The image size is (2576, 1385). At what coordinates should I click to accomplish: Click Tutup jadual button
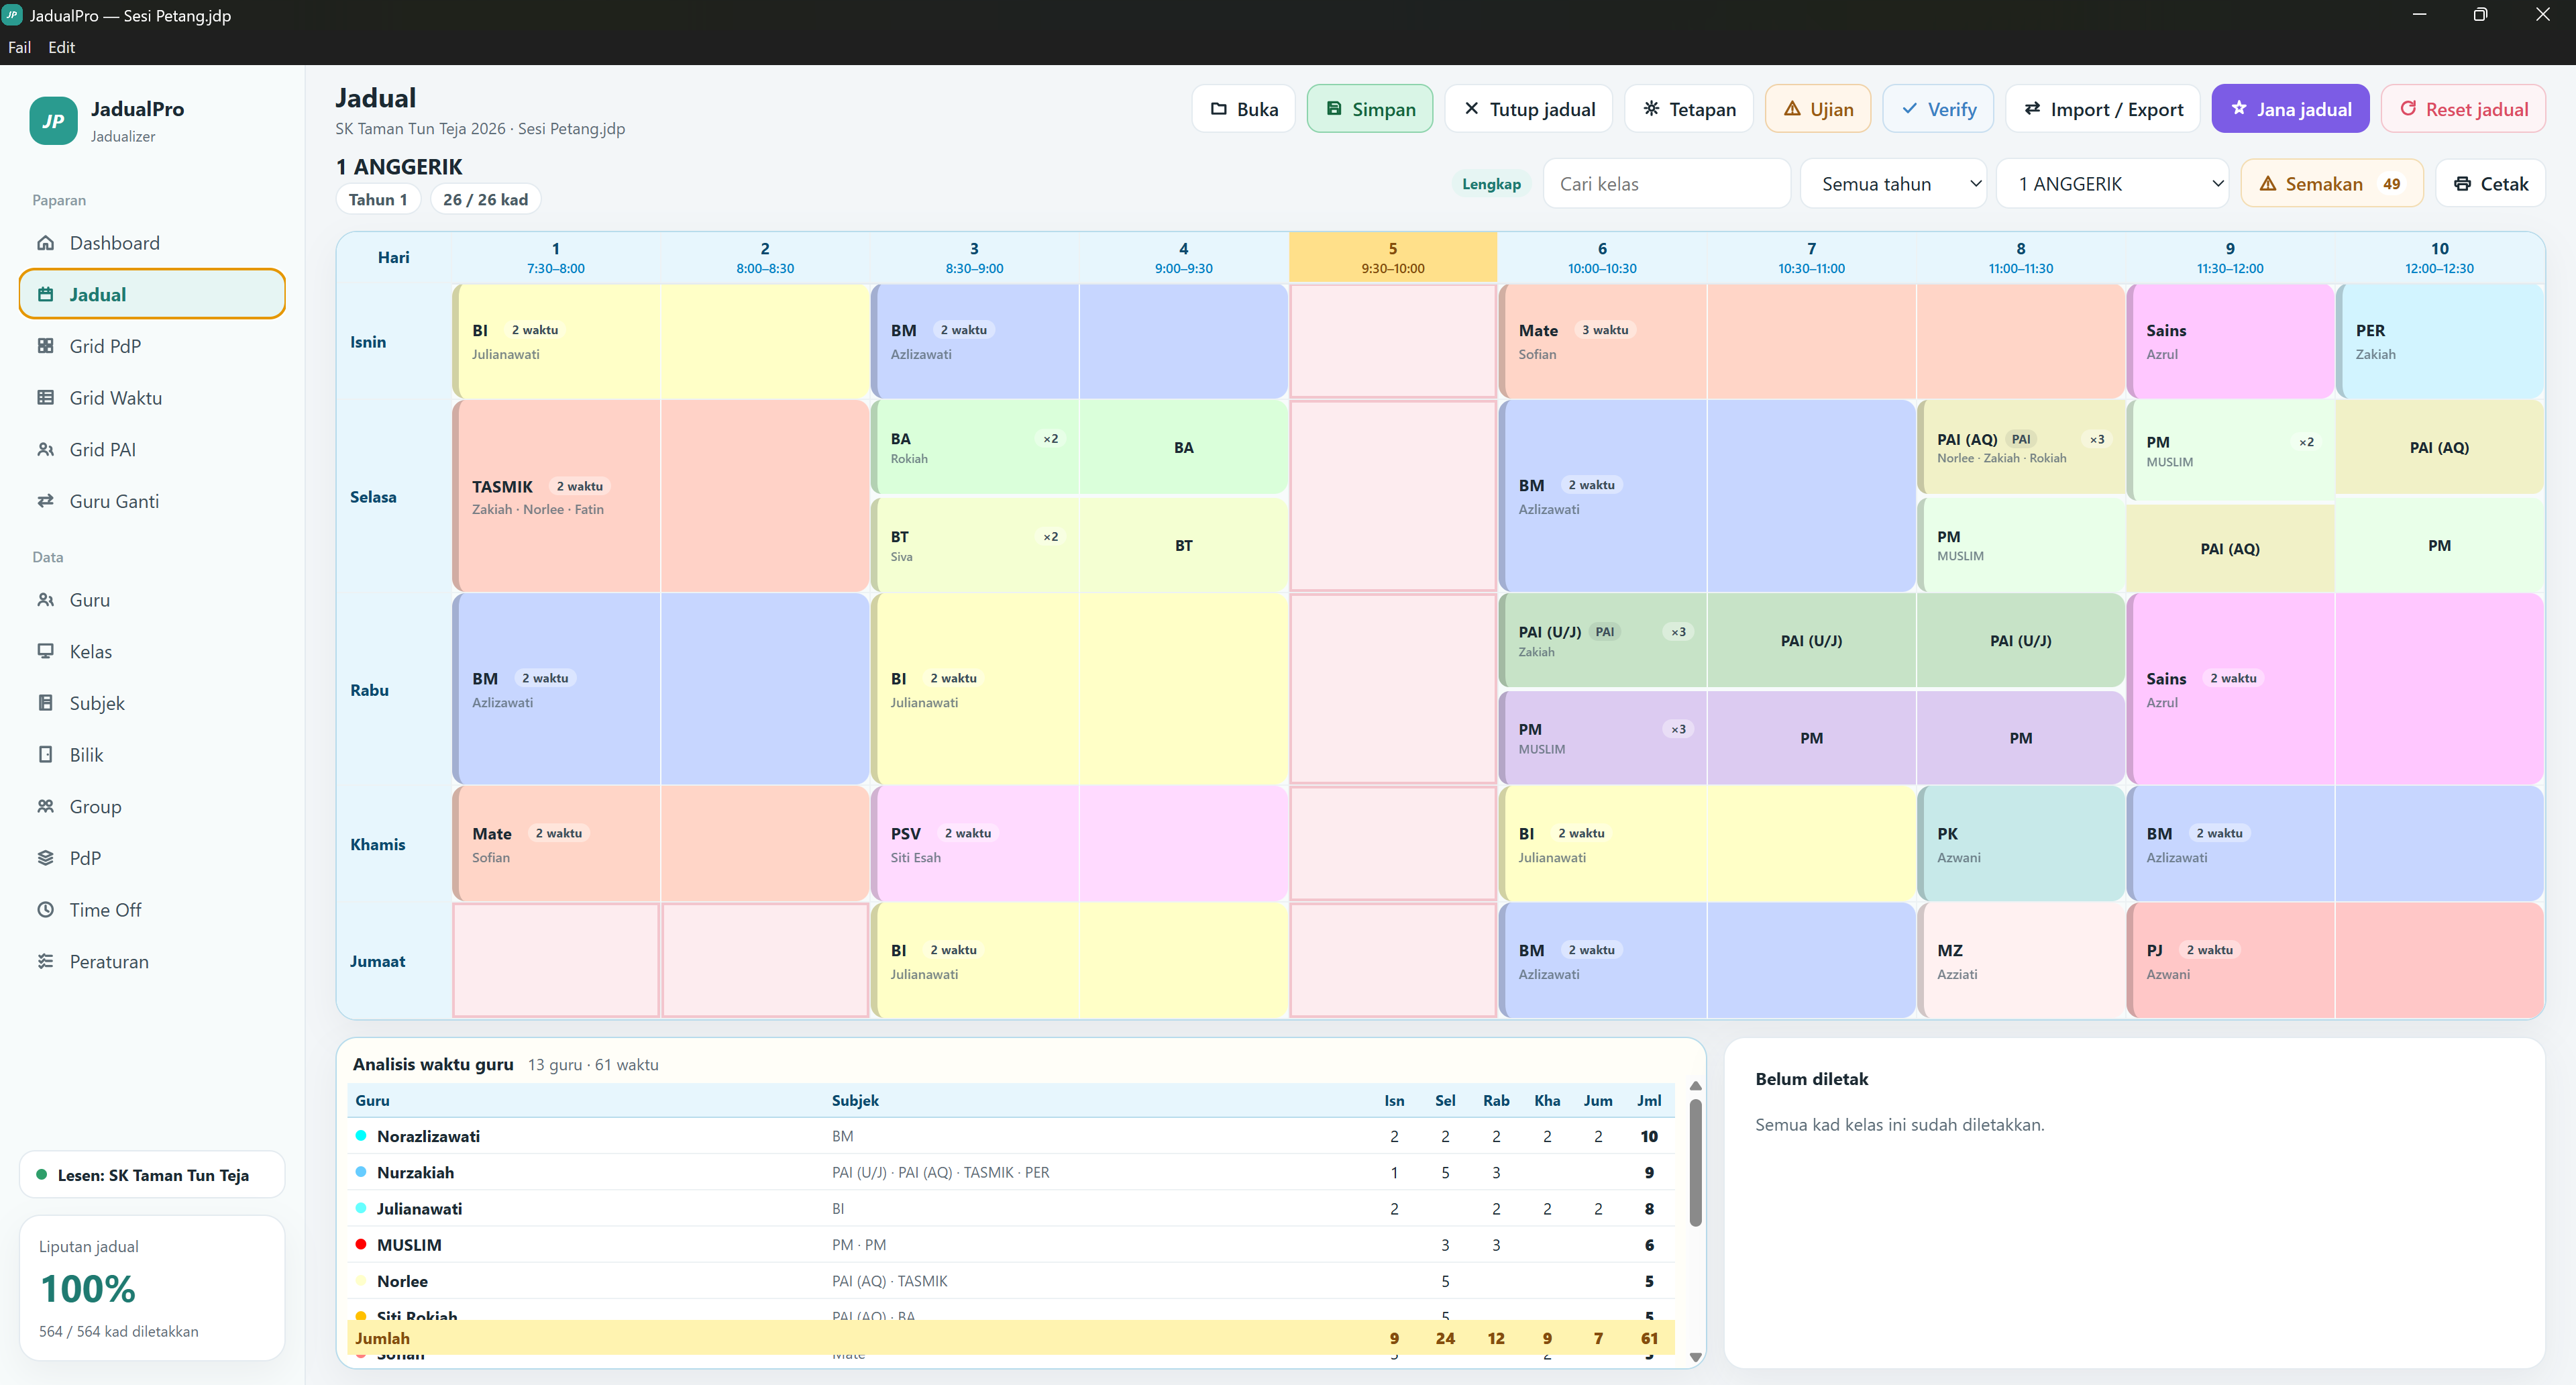(x=1528, y=109)
